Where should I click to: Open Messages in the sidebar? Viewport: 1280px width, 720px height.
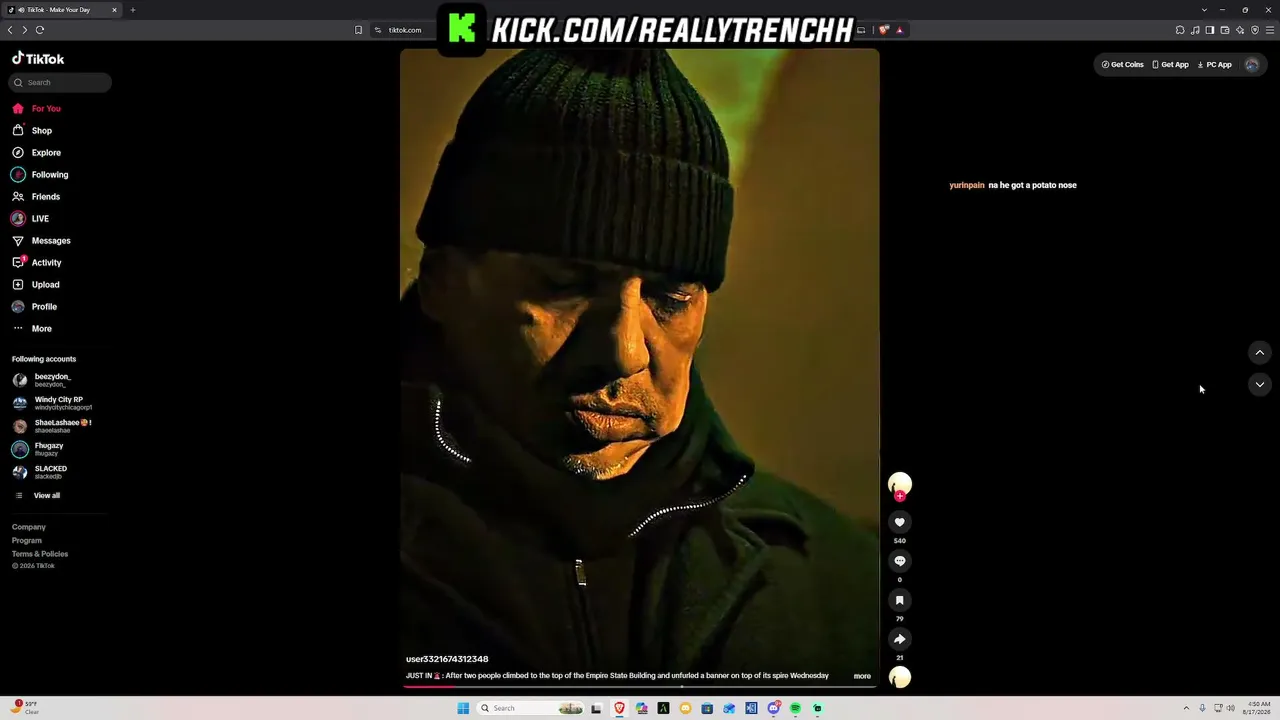42,240
